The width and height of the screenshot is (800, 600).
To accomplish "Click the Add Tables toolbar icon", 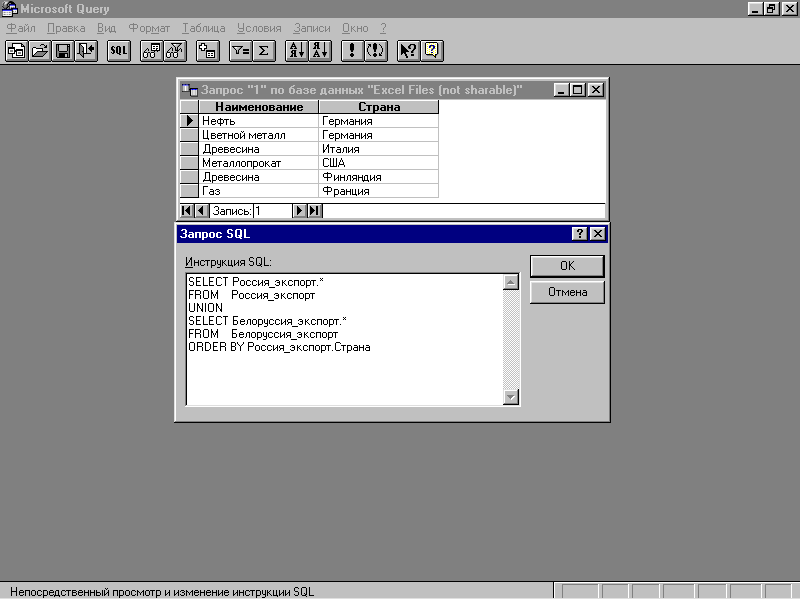I will pyautogui.click(x=208, y=51).
